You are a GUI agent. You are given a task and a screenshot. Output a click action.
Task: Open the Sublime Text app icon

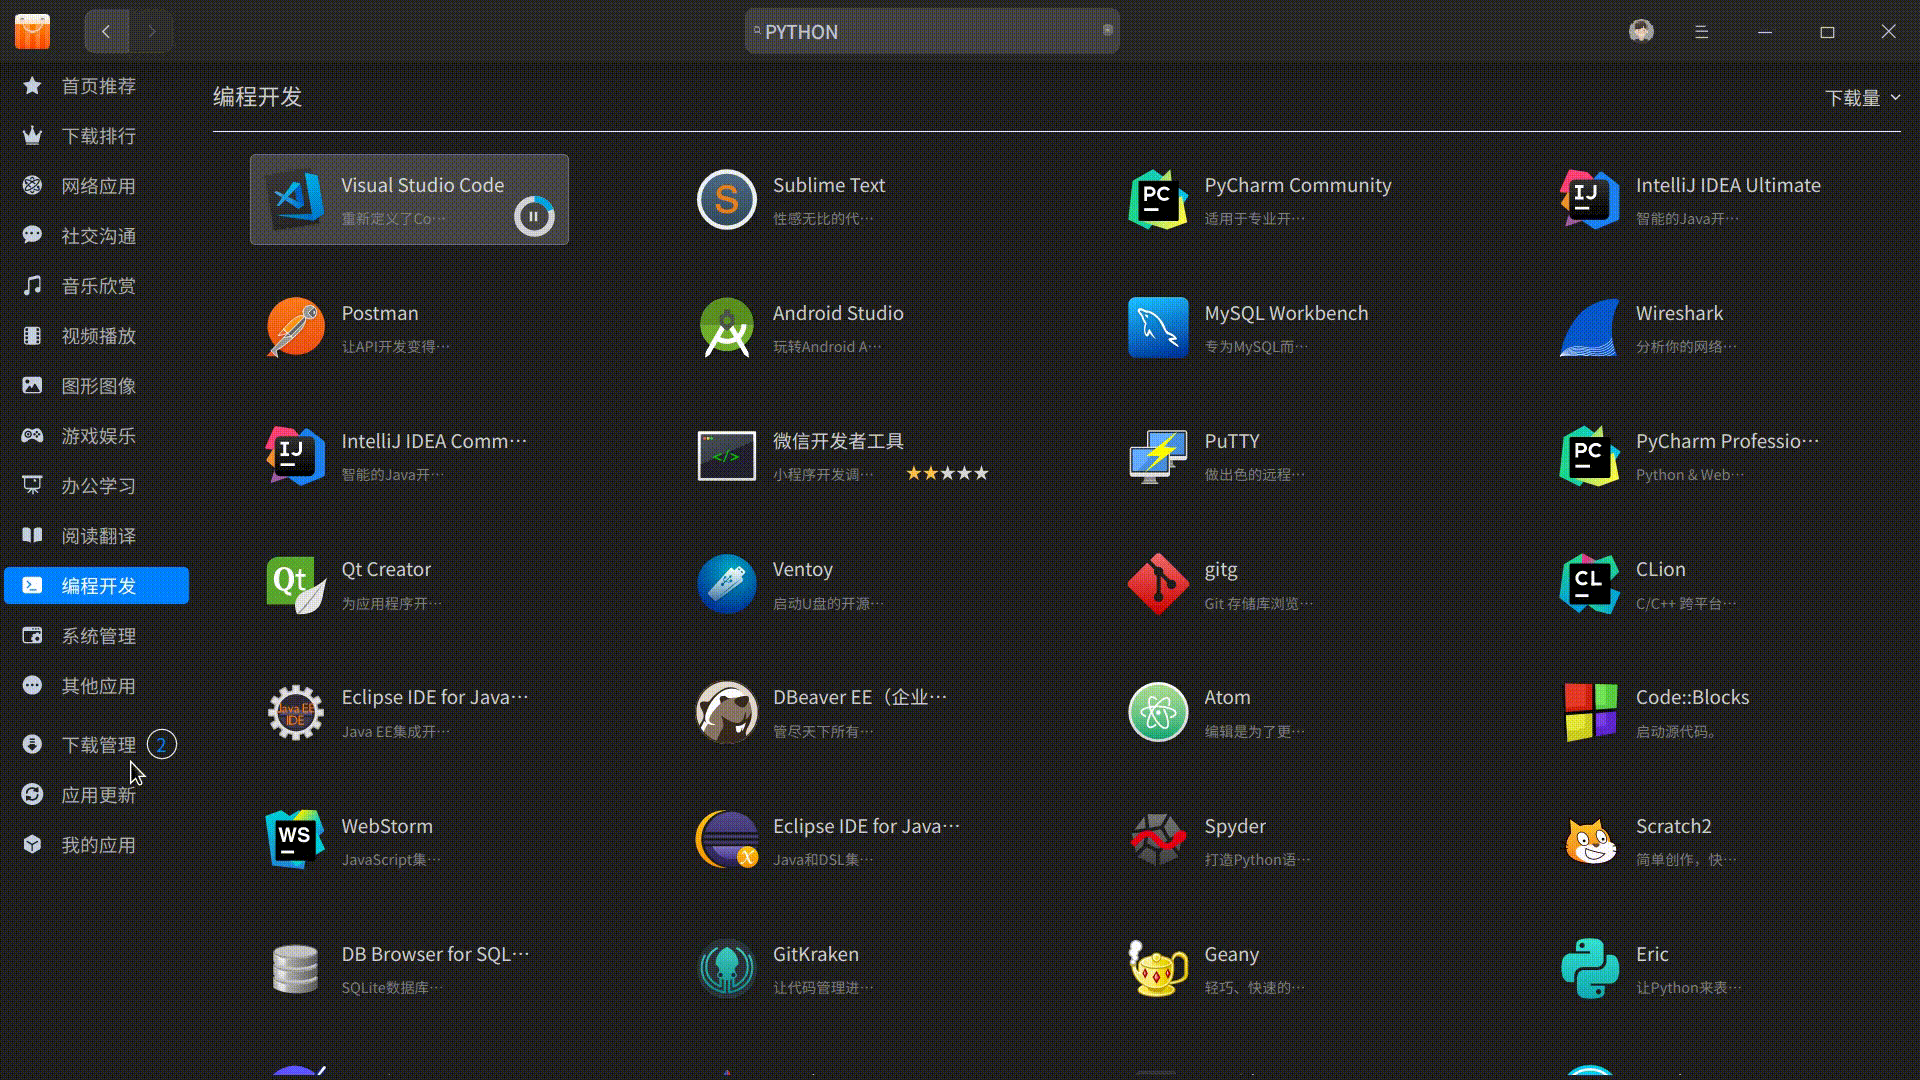point(727,200)
